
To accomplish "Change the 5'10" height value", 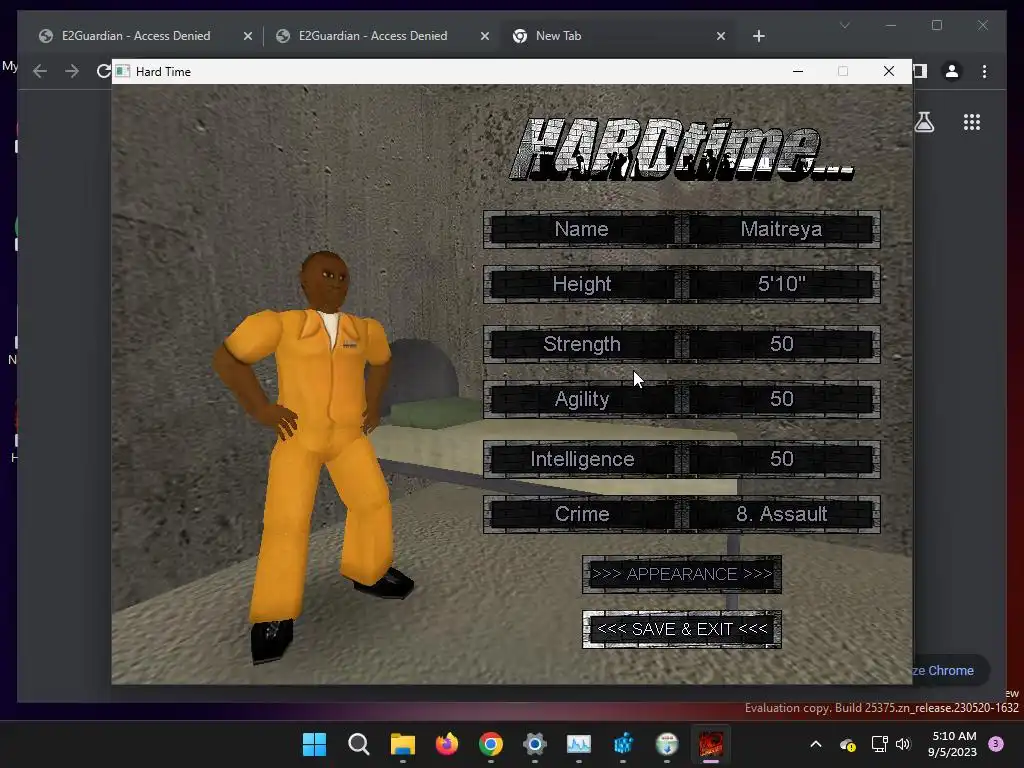I will coord(781,284).
